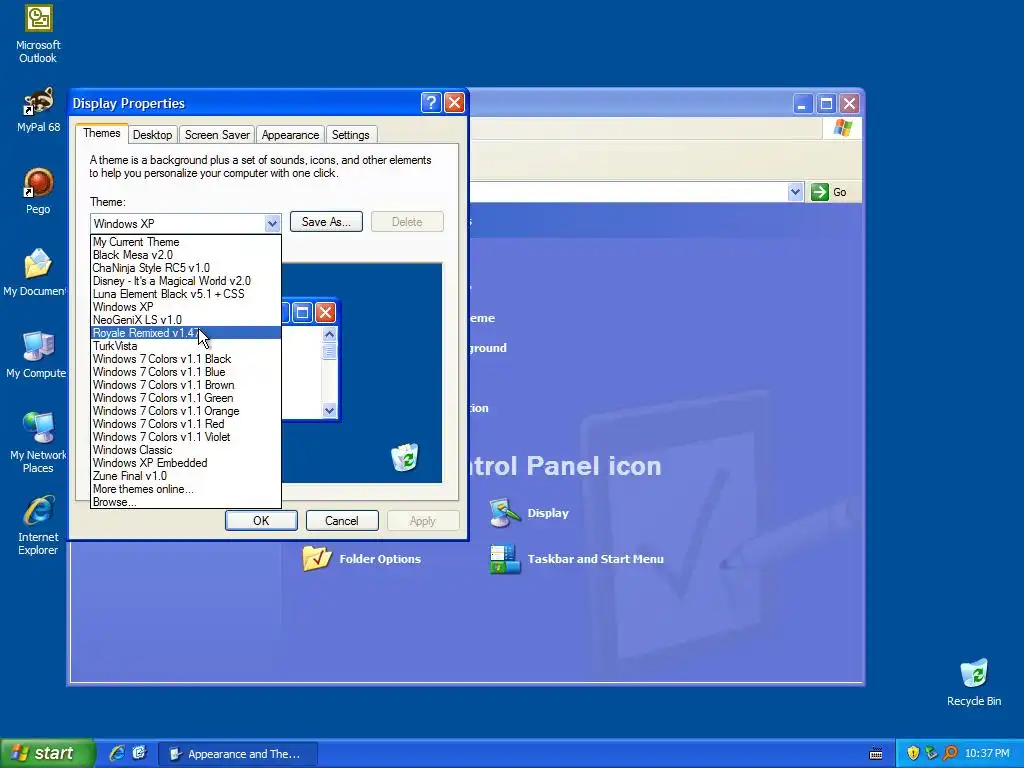Open Microsoft Outlook desktop icon
1024x768 pixels.
[38, 33]
